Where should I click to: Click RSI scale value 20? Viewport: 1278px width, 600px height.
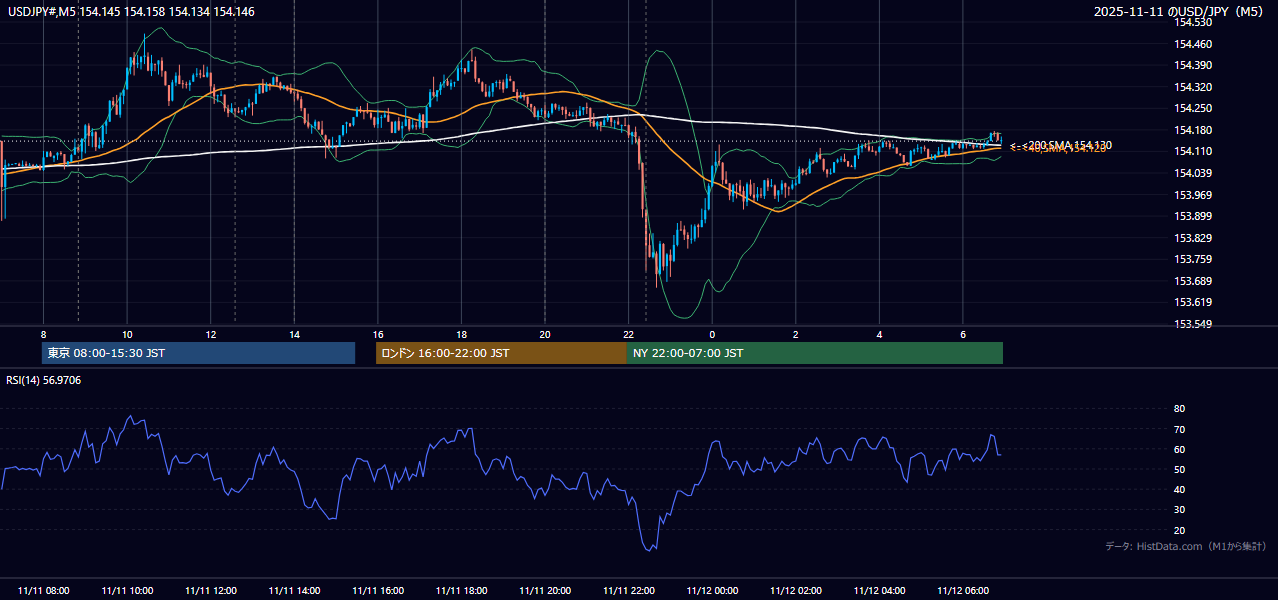(x=1179, y=530)
